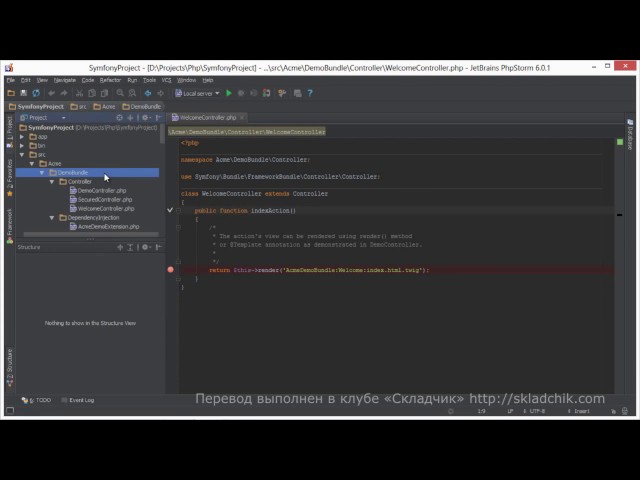Open AcmeDemoExtension.php in project tree

104,227
